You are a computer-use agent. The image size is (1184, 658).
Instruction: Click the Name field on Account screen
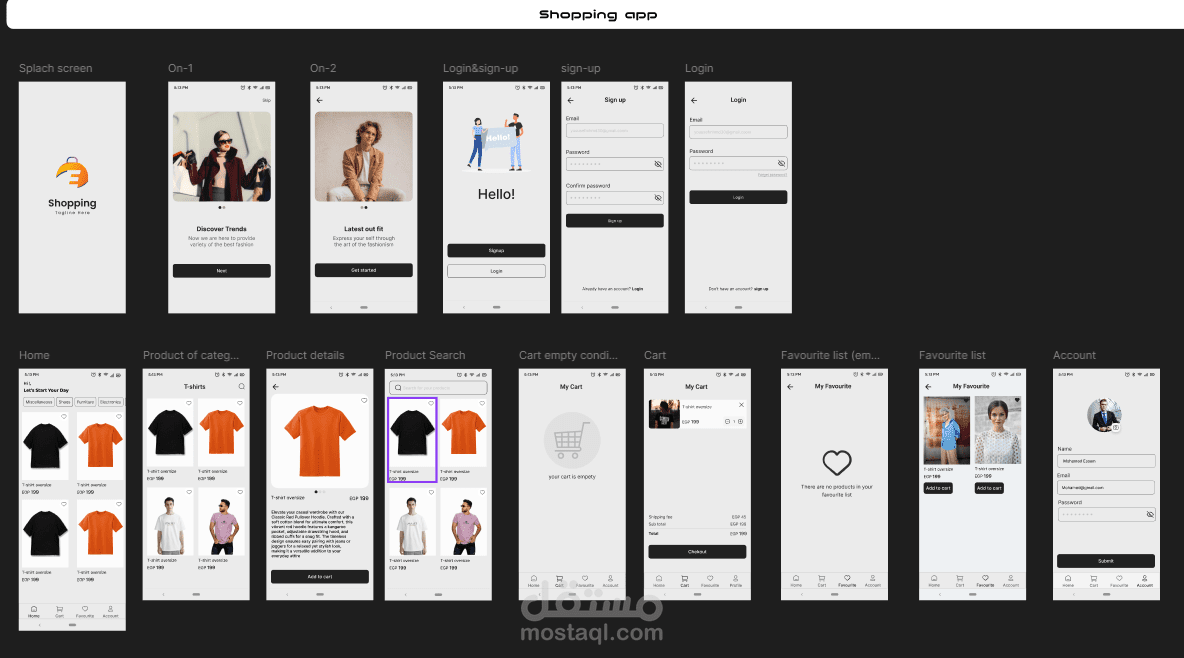point(1105,461)
